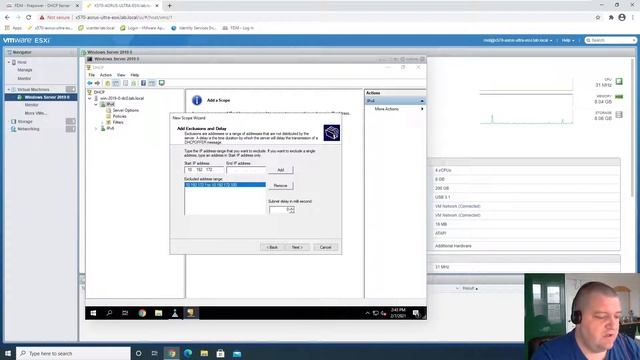The width and height of the screenshot is (640, 360).
Task: Open the FDM - Log in bookmark
Action: tap(238, 28)
